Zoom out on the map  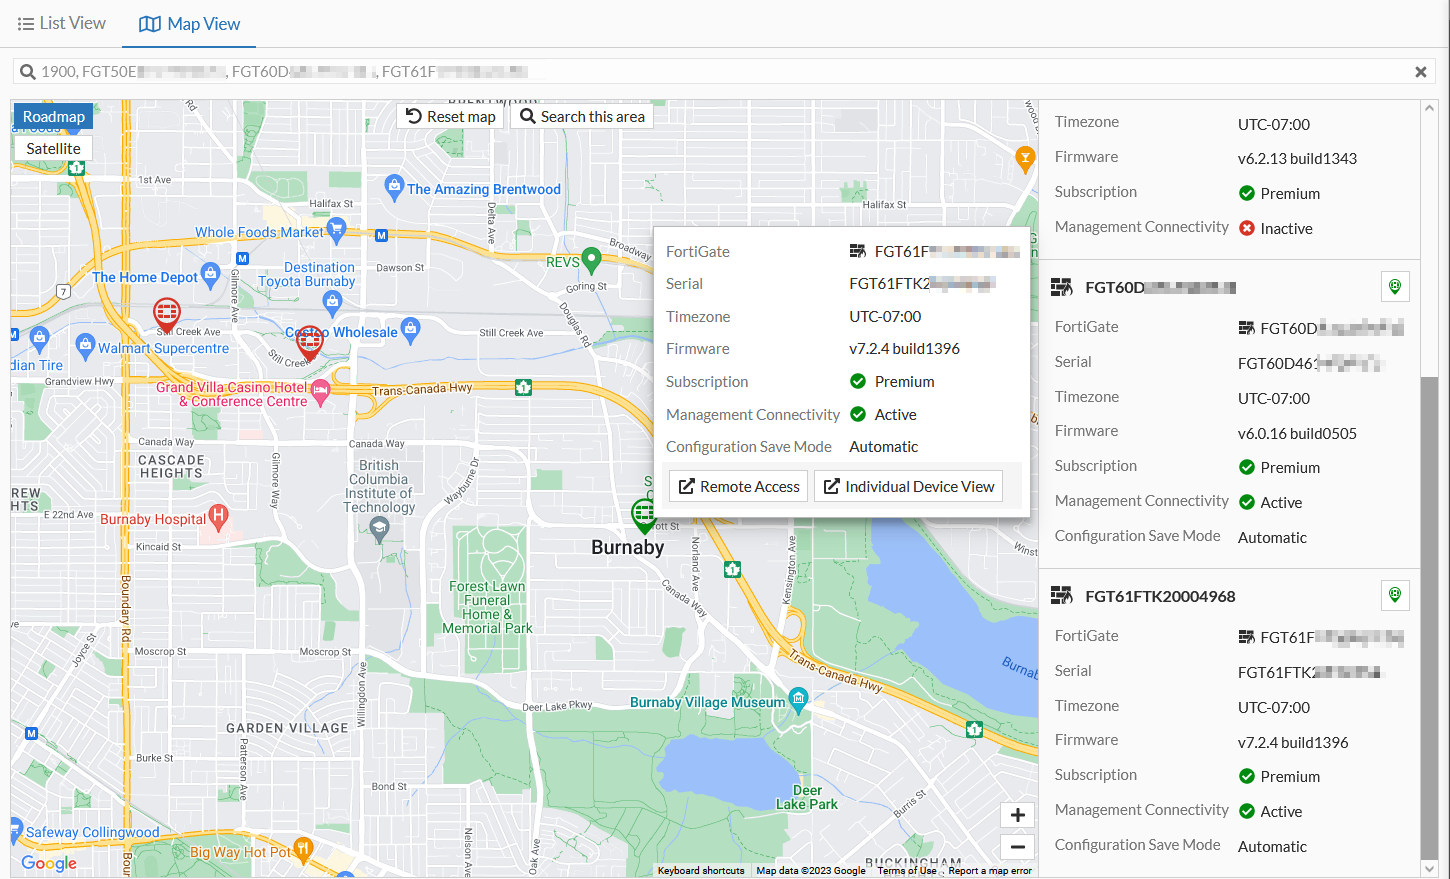(x=1018, y=847)
